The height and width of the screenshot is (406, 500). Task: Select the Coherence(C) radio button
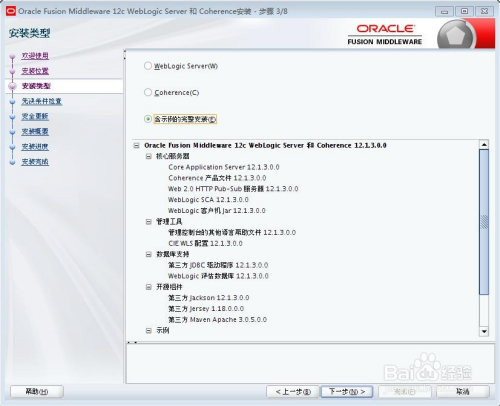coord(148,92)
